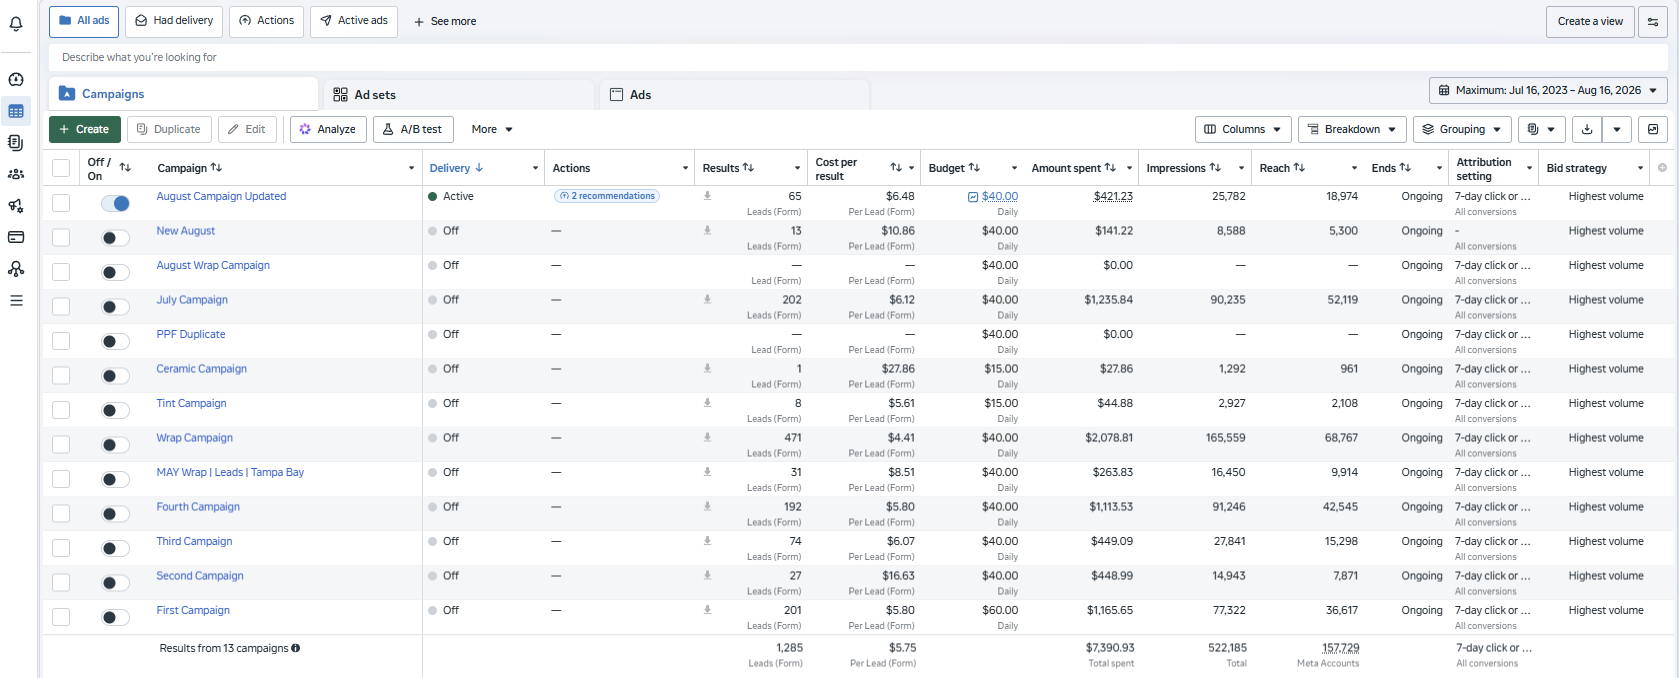1679x678 pixels.
Task: Add a column with plus icon
Action: click(1662, 168)
